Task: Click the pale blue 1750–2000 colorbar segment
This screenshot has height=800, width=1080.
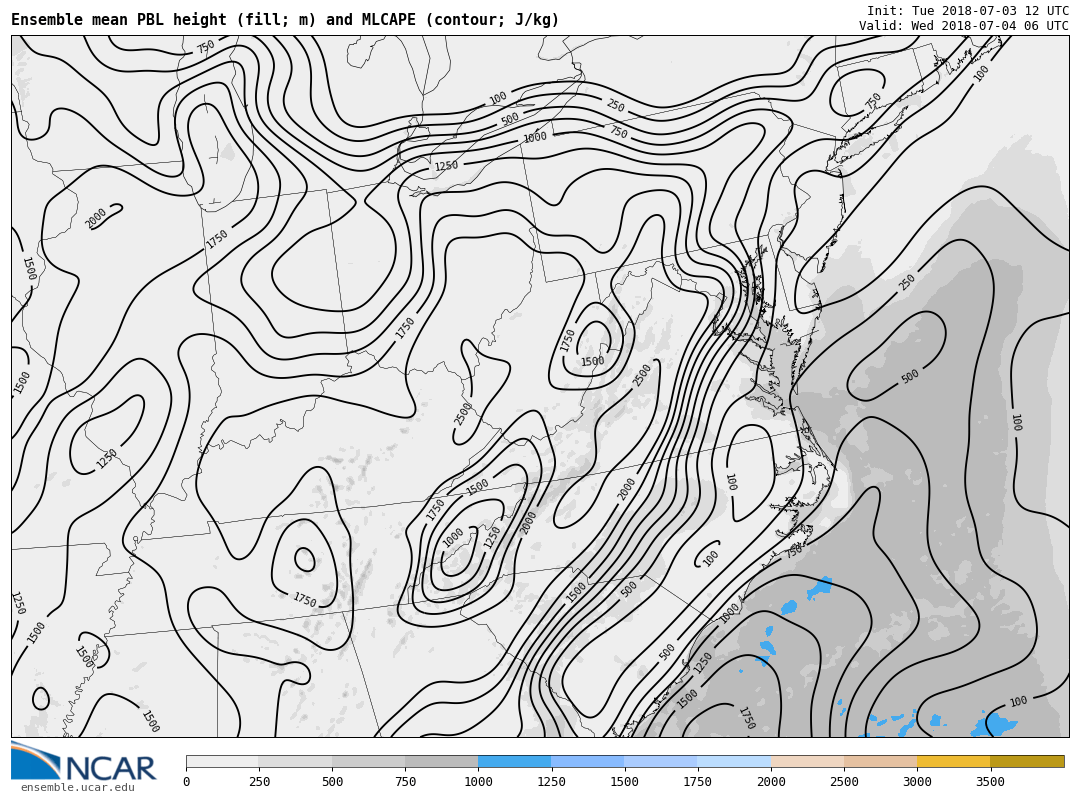Action: (734, 762)
